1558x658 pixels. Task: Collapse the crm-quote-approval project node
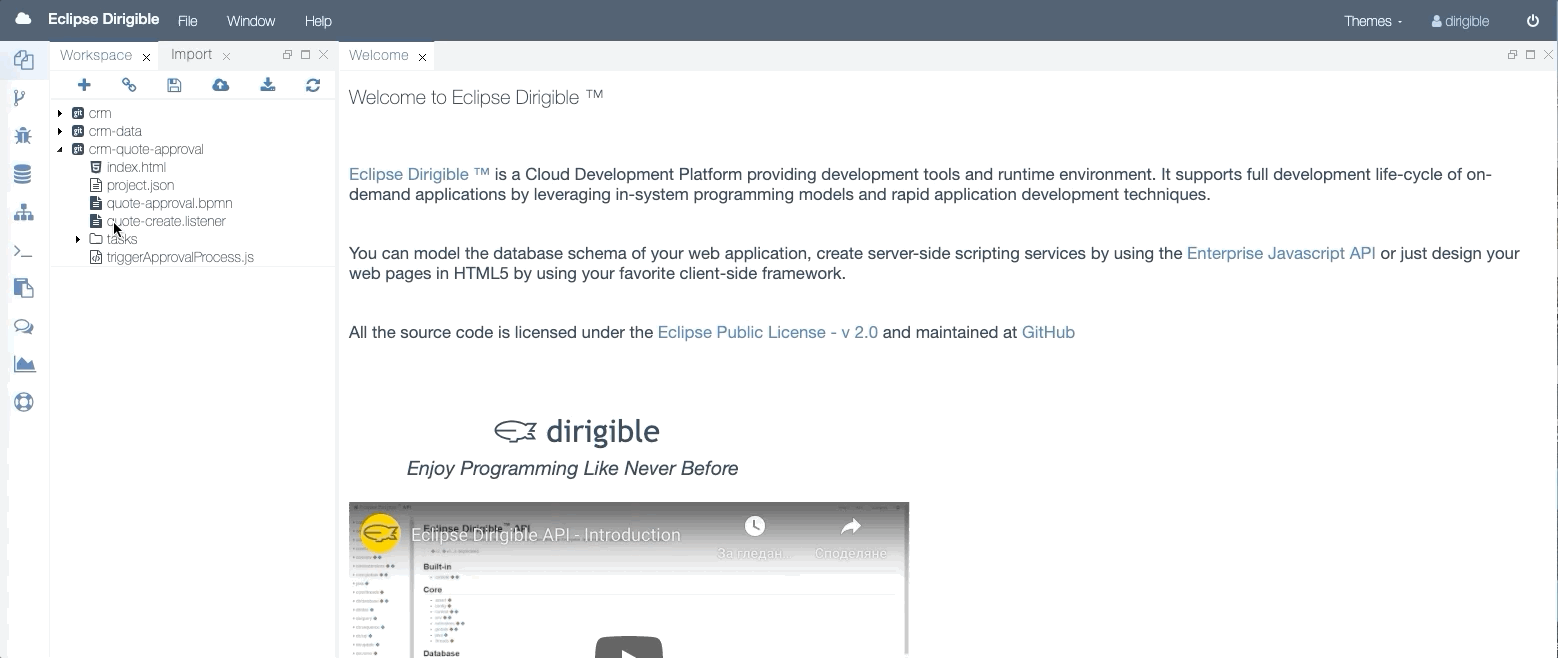60,149
